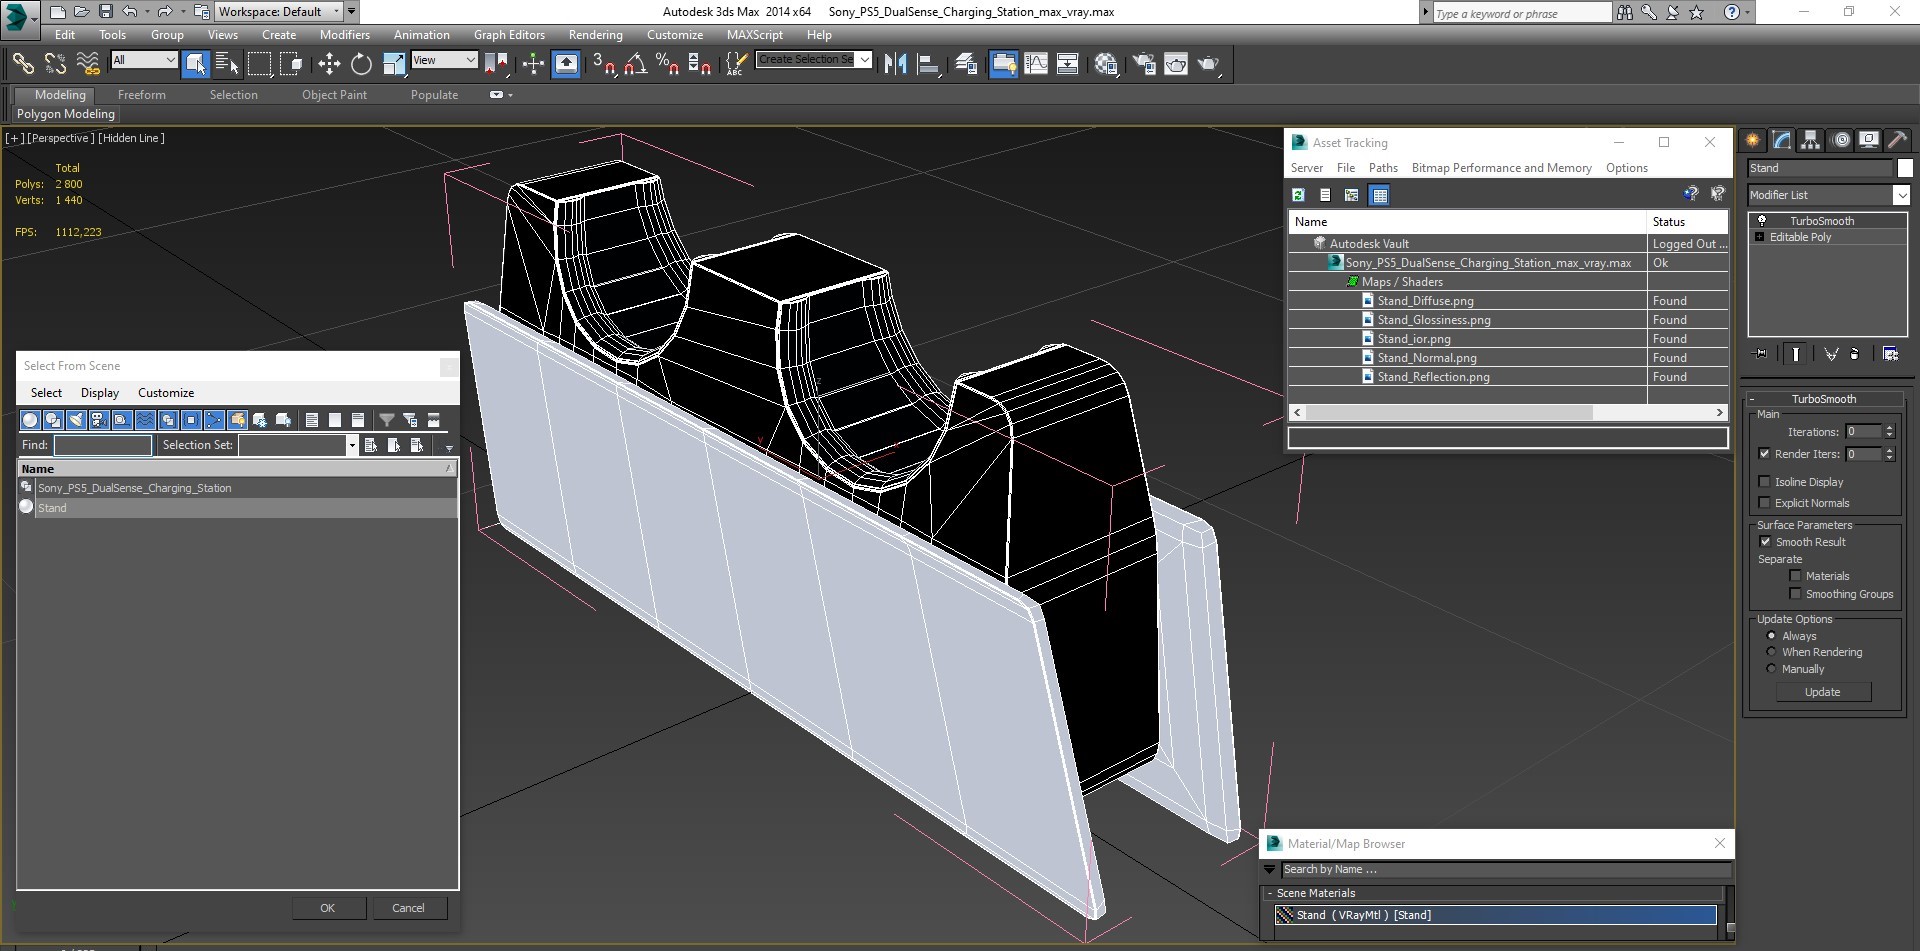Open Display menu in Select From Scene
The width and height of the screenshot is (1920, 951).
tap(100, 393)
